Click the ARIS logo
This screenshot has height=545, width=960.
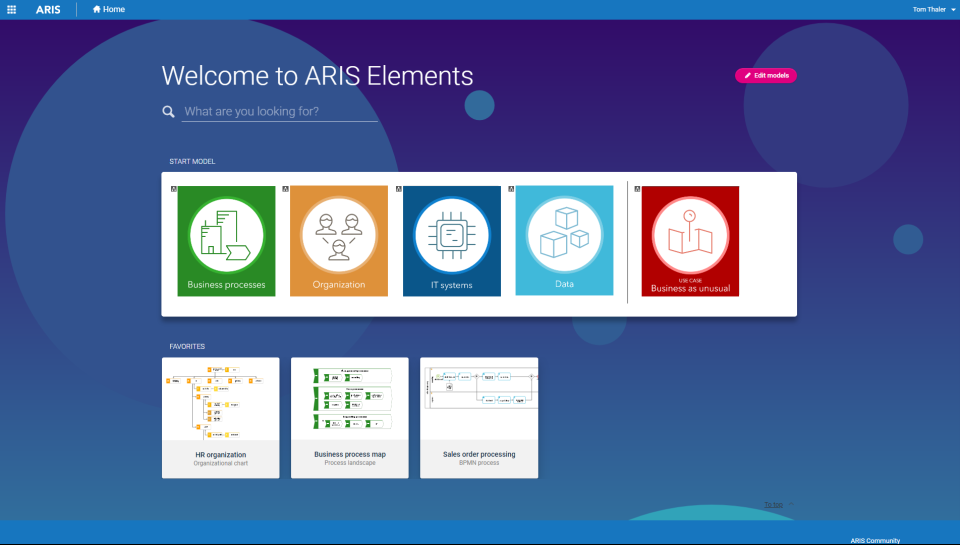click(48, 9)
